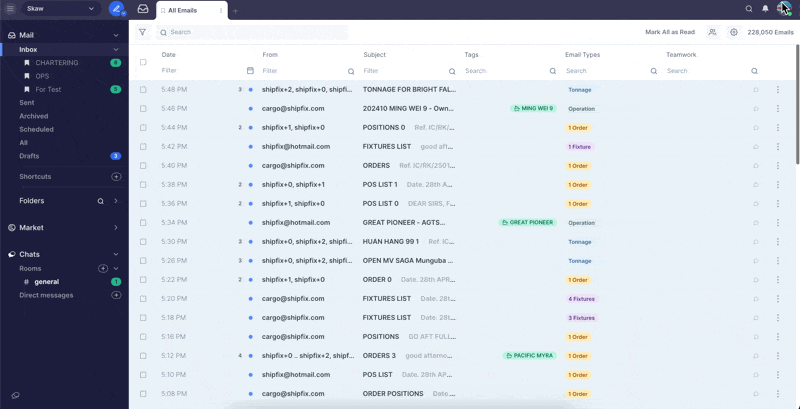Click the compose new email pencil button
Image resolution: width=800 pixels, height=409 pixels.
116,9
